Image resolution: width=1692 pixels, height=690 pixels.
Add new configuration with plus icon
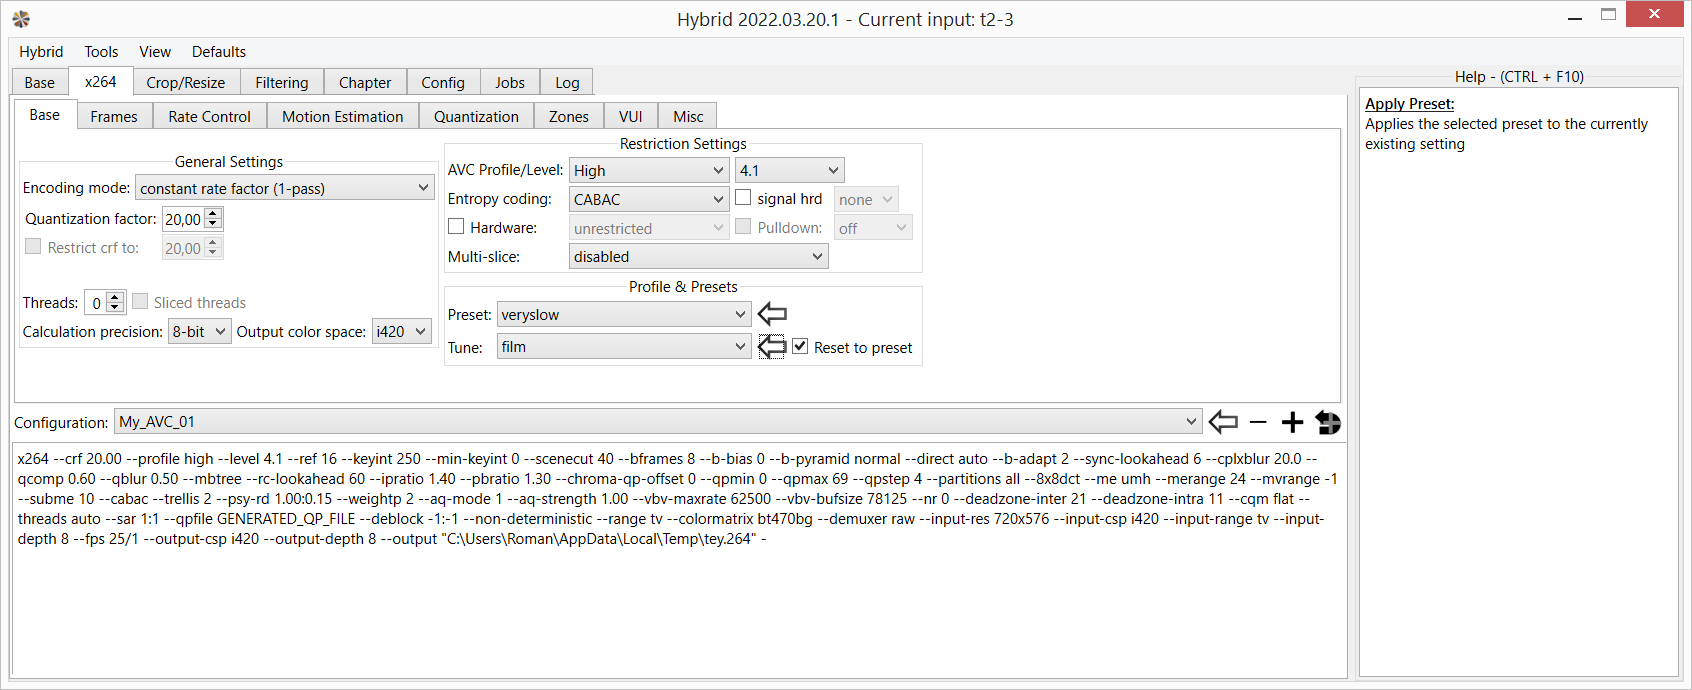(1292, 422)
